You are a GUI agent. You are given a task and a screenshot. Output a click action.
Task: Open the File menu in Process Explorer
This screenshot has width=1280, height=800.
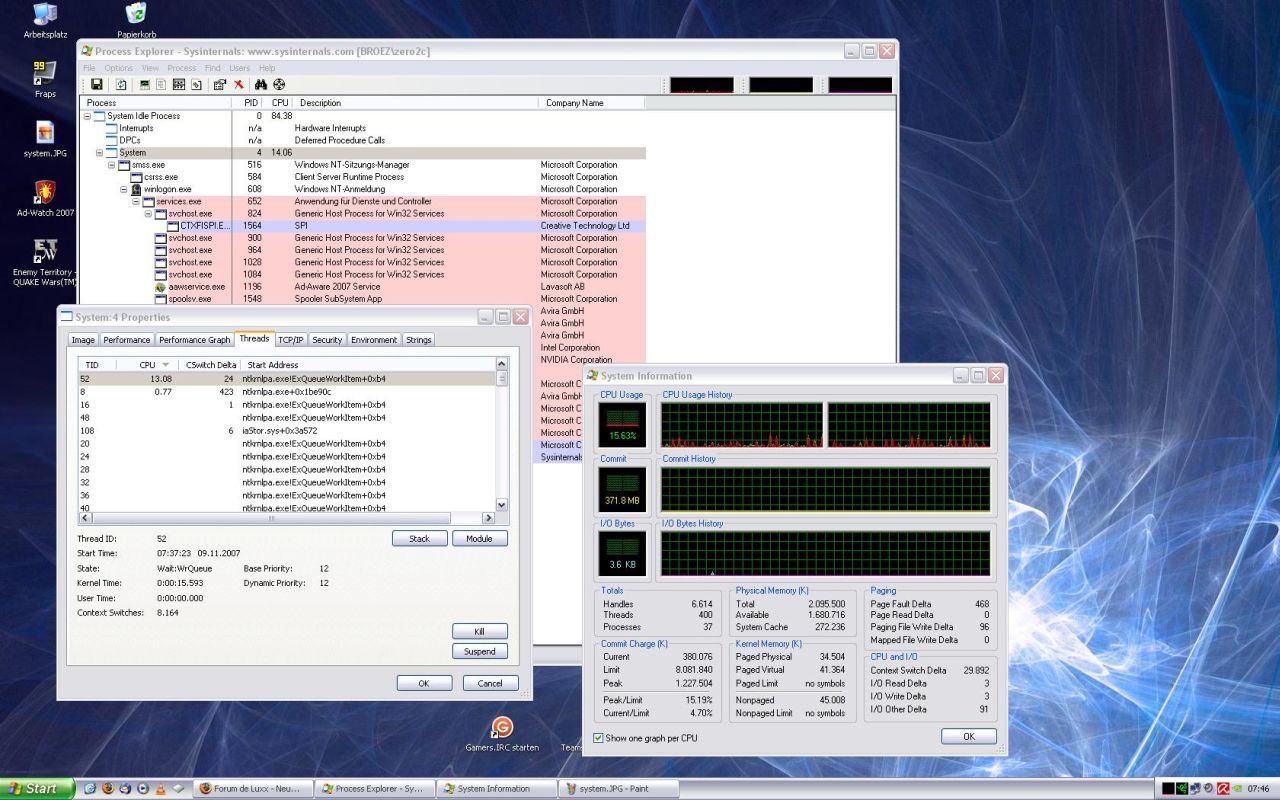(89, 68)
